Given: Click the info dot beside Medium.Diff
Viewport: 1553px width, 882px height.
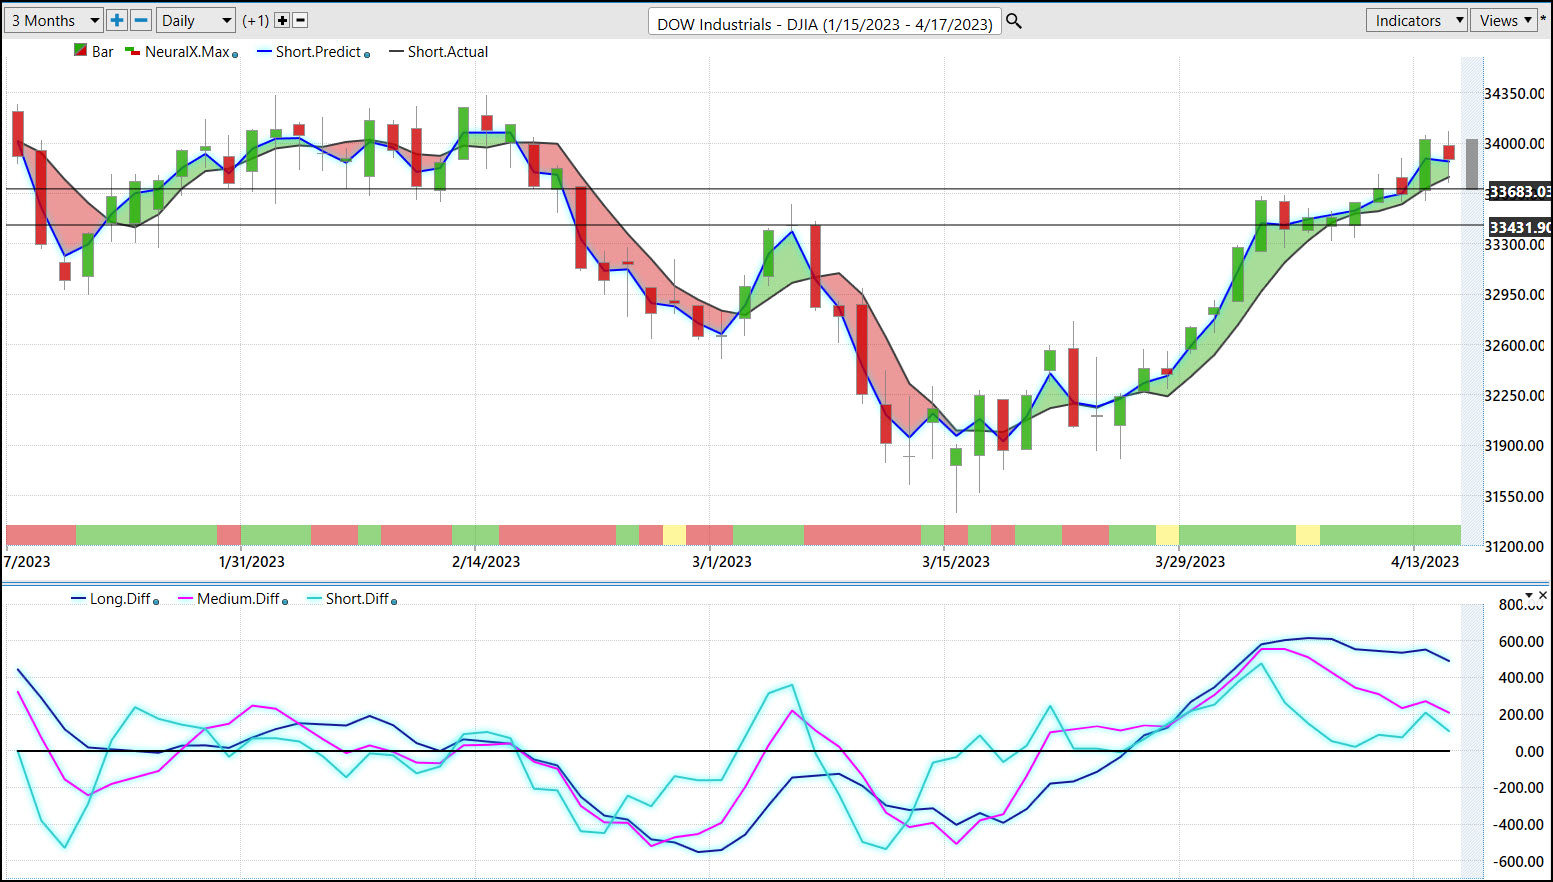Looking at the screenshot, I should point(285,602).
